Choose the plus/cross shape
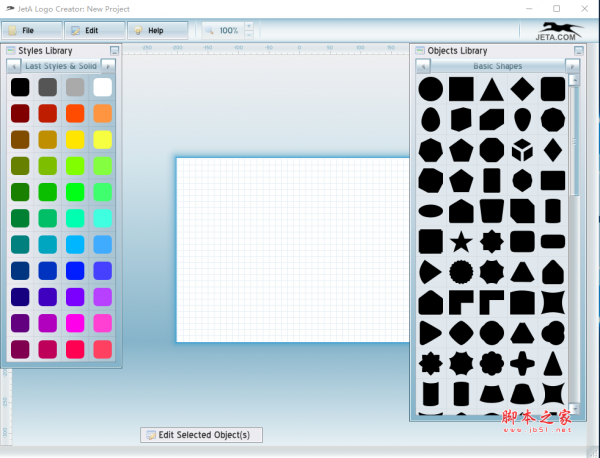Screen dimensions: 600x458 (521, 362)
